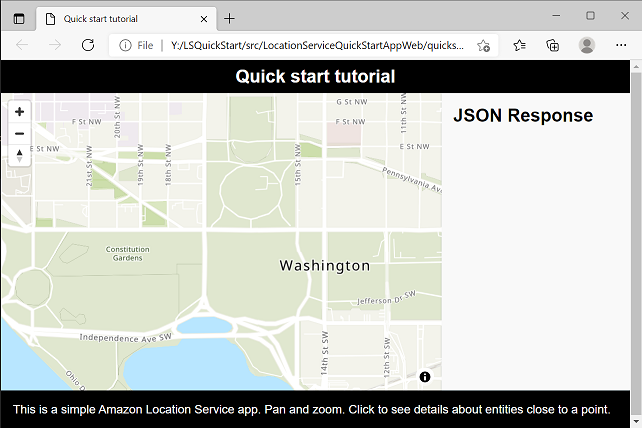Zoom out of the map
642x428 pixels.
click(x=19, y=133)
